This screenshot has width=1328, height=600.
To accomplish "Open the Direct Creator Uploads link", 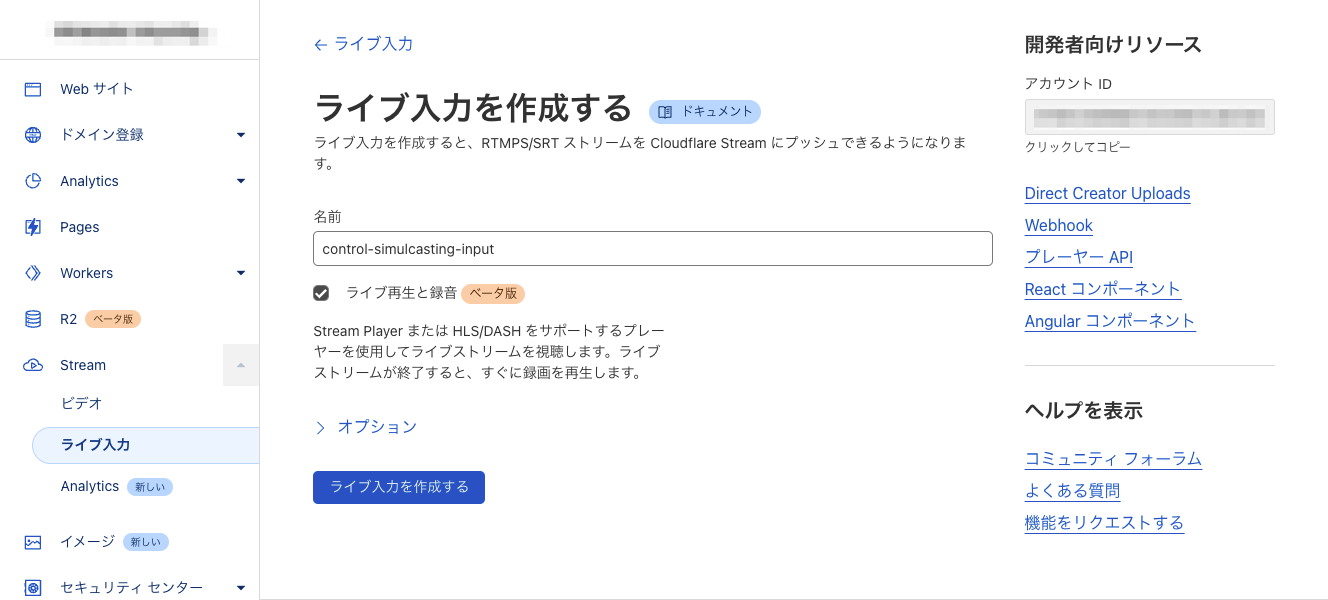I will pos(1107,193).
